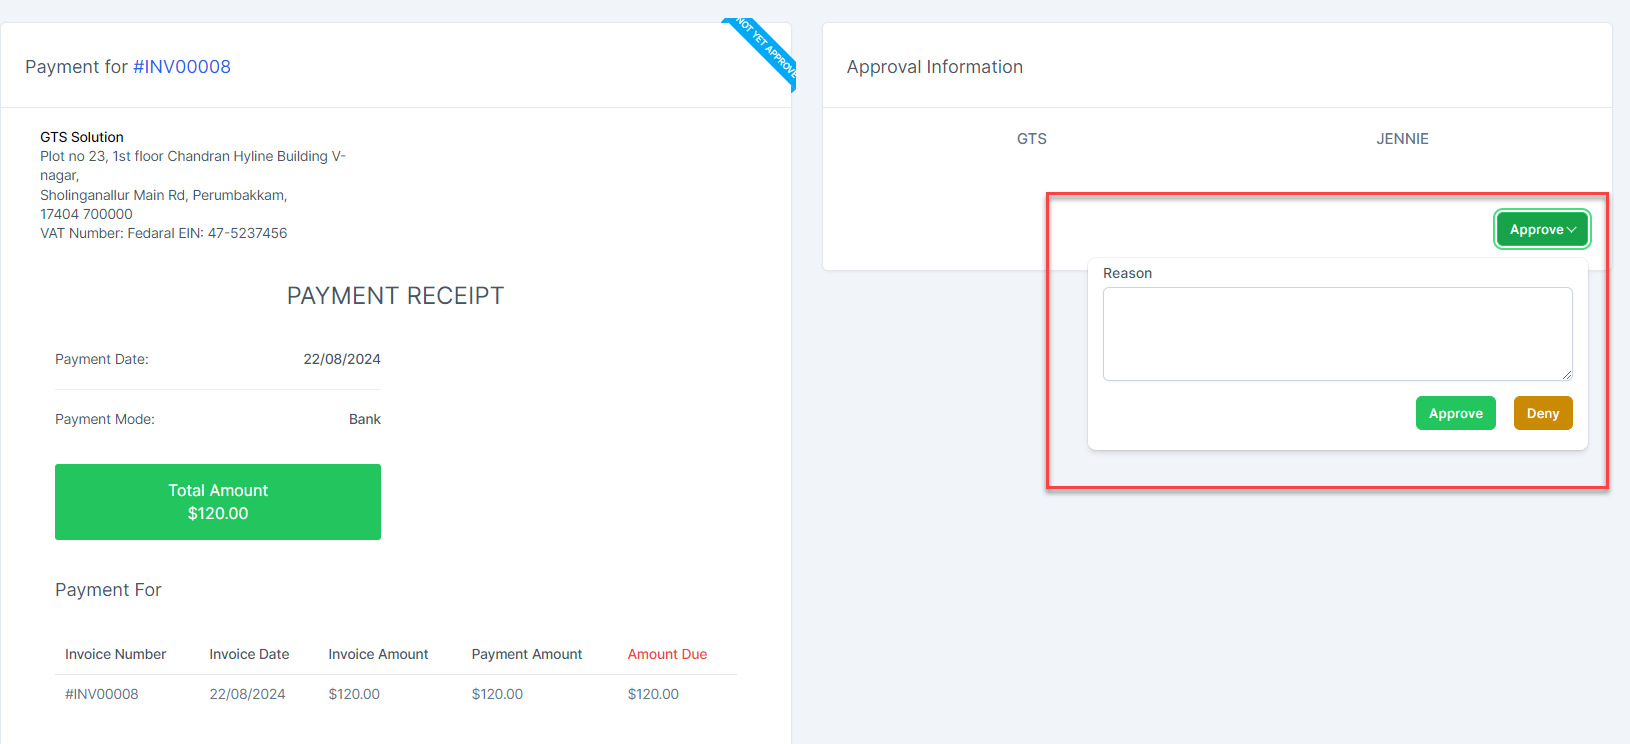Click the payment date value 22/08/2024
Viewport: 1630px width, 744px height.
[x=342, y=359]
